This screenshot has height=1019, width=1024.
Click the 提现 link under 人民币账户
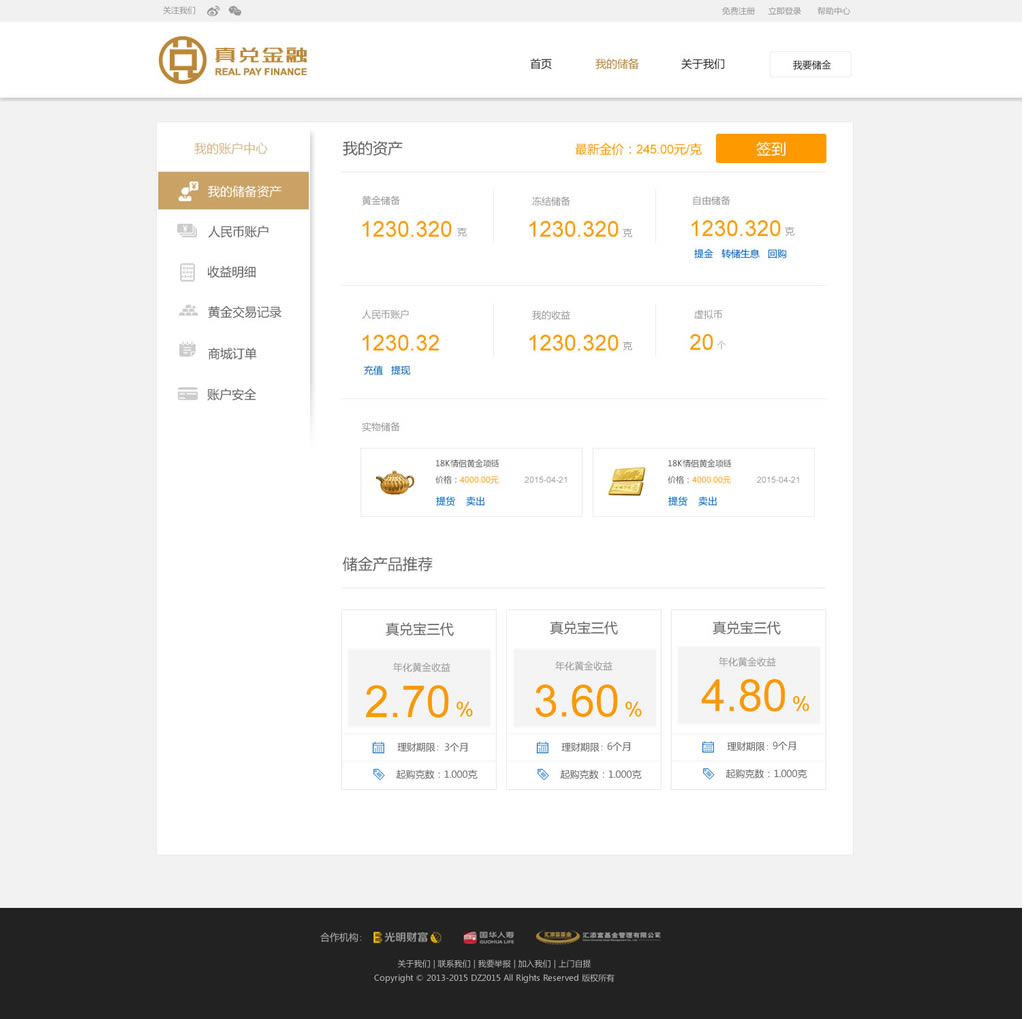point(400,370)
